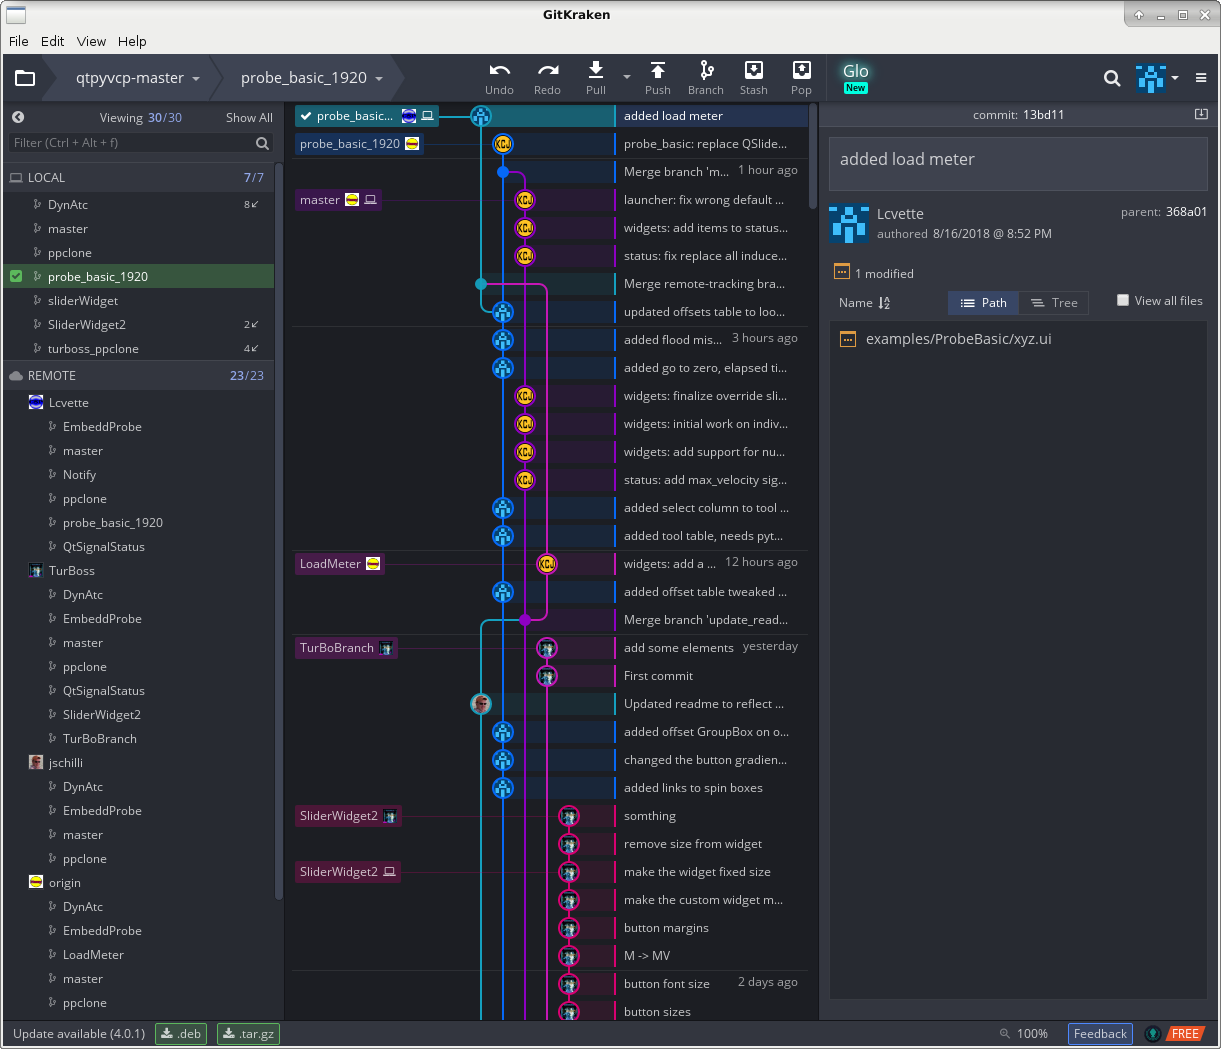Open the probe_basic_1920 branch dropdown
The width and height of the screenshot is (1221, 1049).
312,78
